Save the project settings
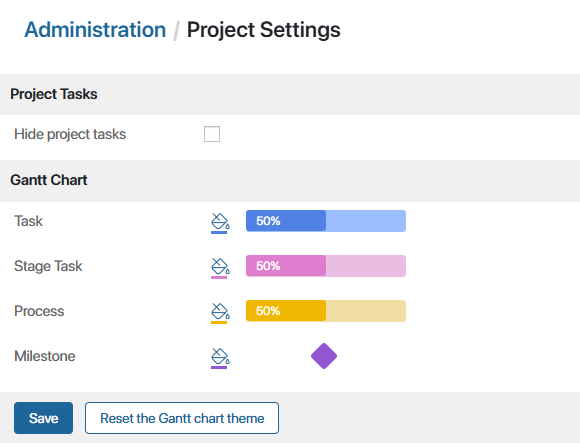 (x=43, y=418)
